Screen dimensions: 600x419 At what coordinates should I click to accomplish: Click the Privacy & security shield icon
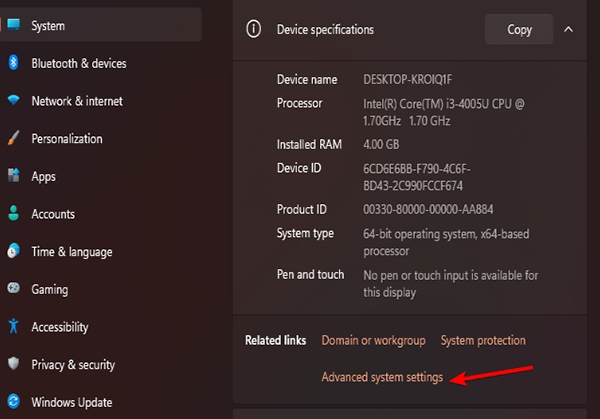click(x=13, y=365)
